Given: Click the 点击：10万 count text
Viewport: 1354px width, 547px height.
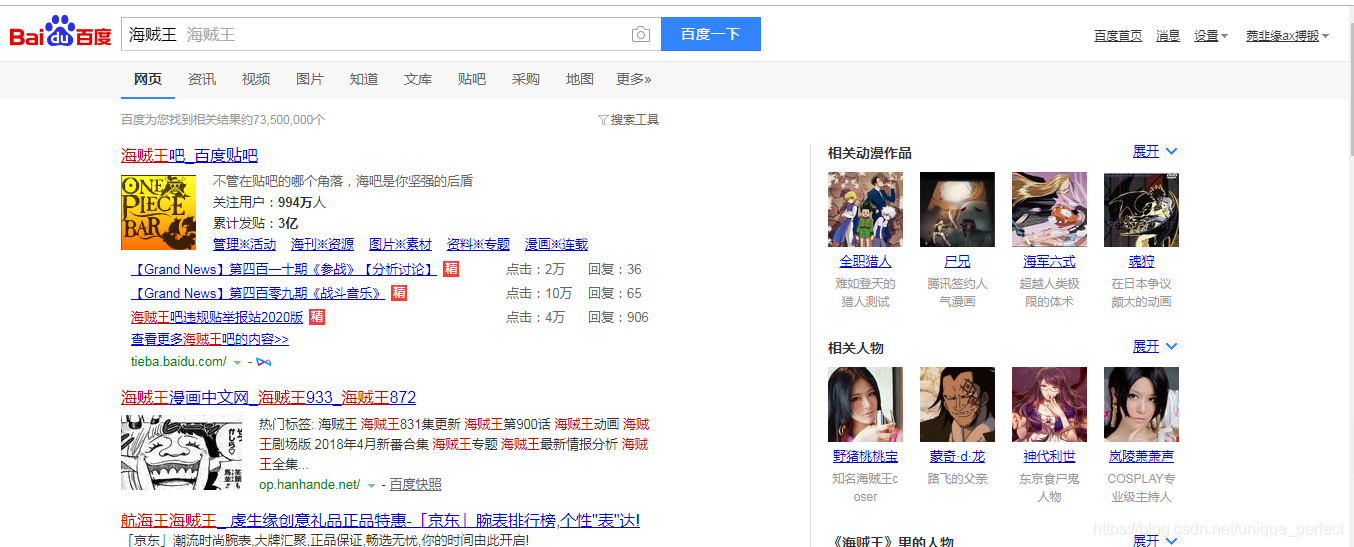Looking at the screenshot, I should [539, 293].
